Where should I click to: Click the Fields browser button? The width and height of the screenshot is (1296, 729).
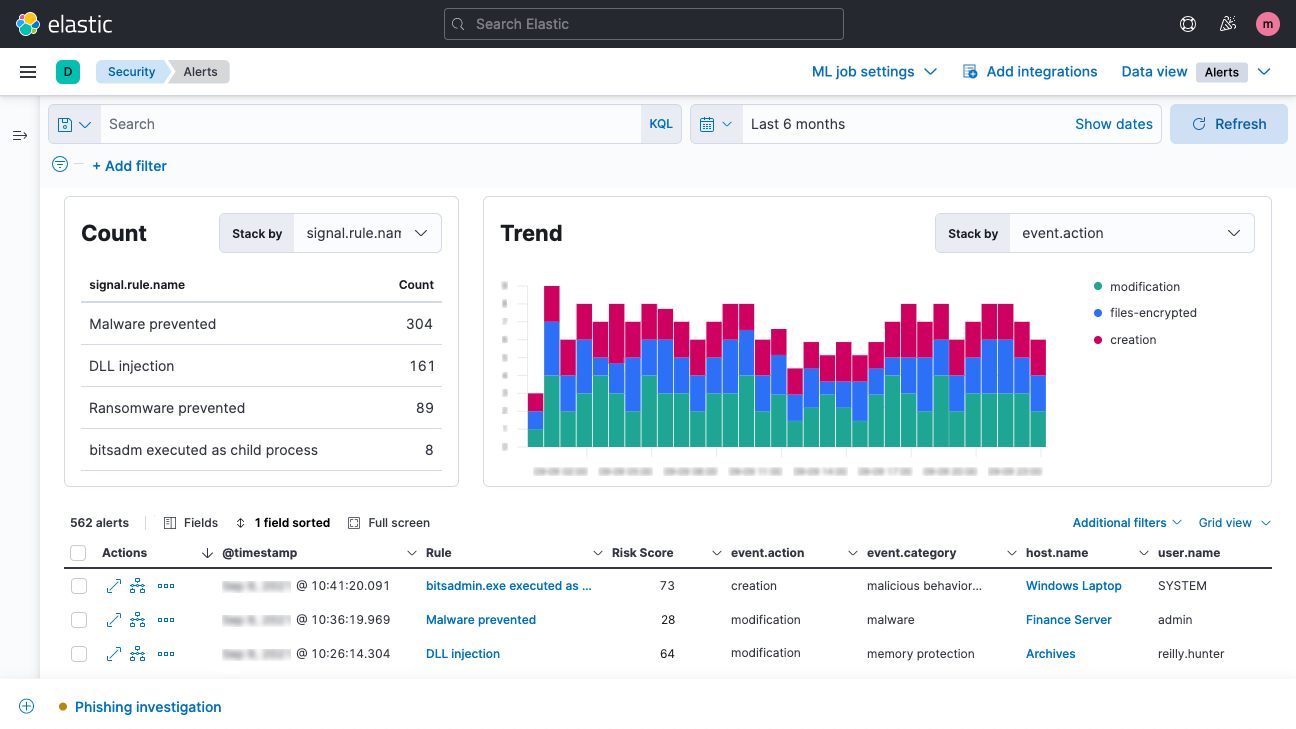coord(191,523)
